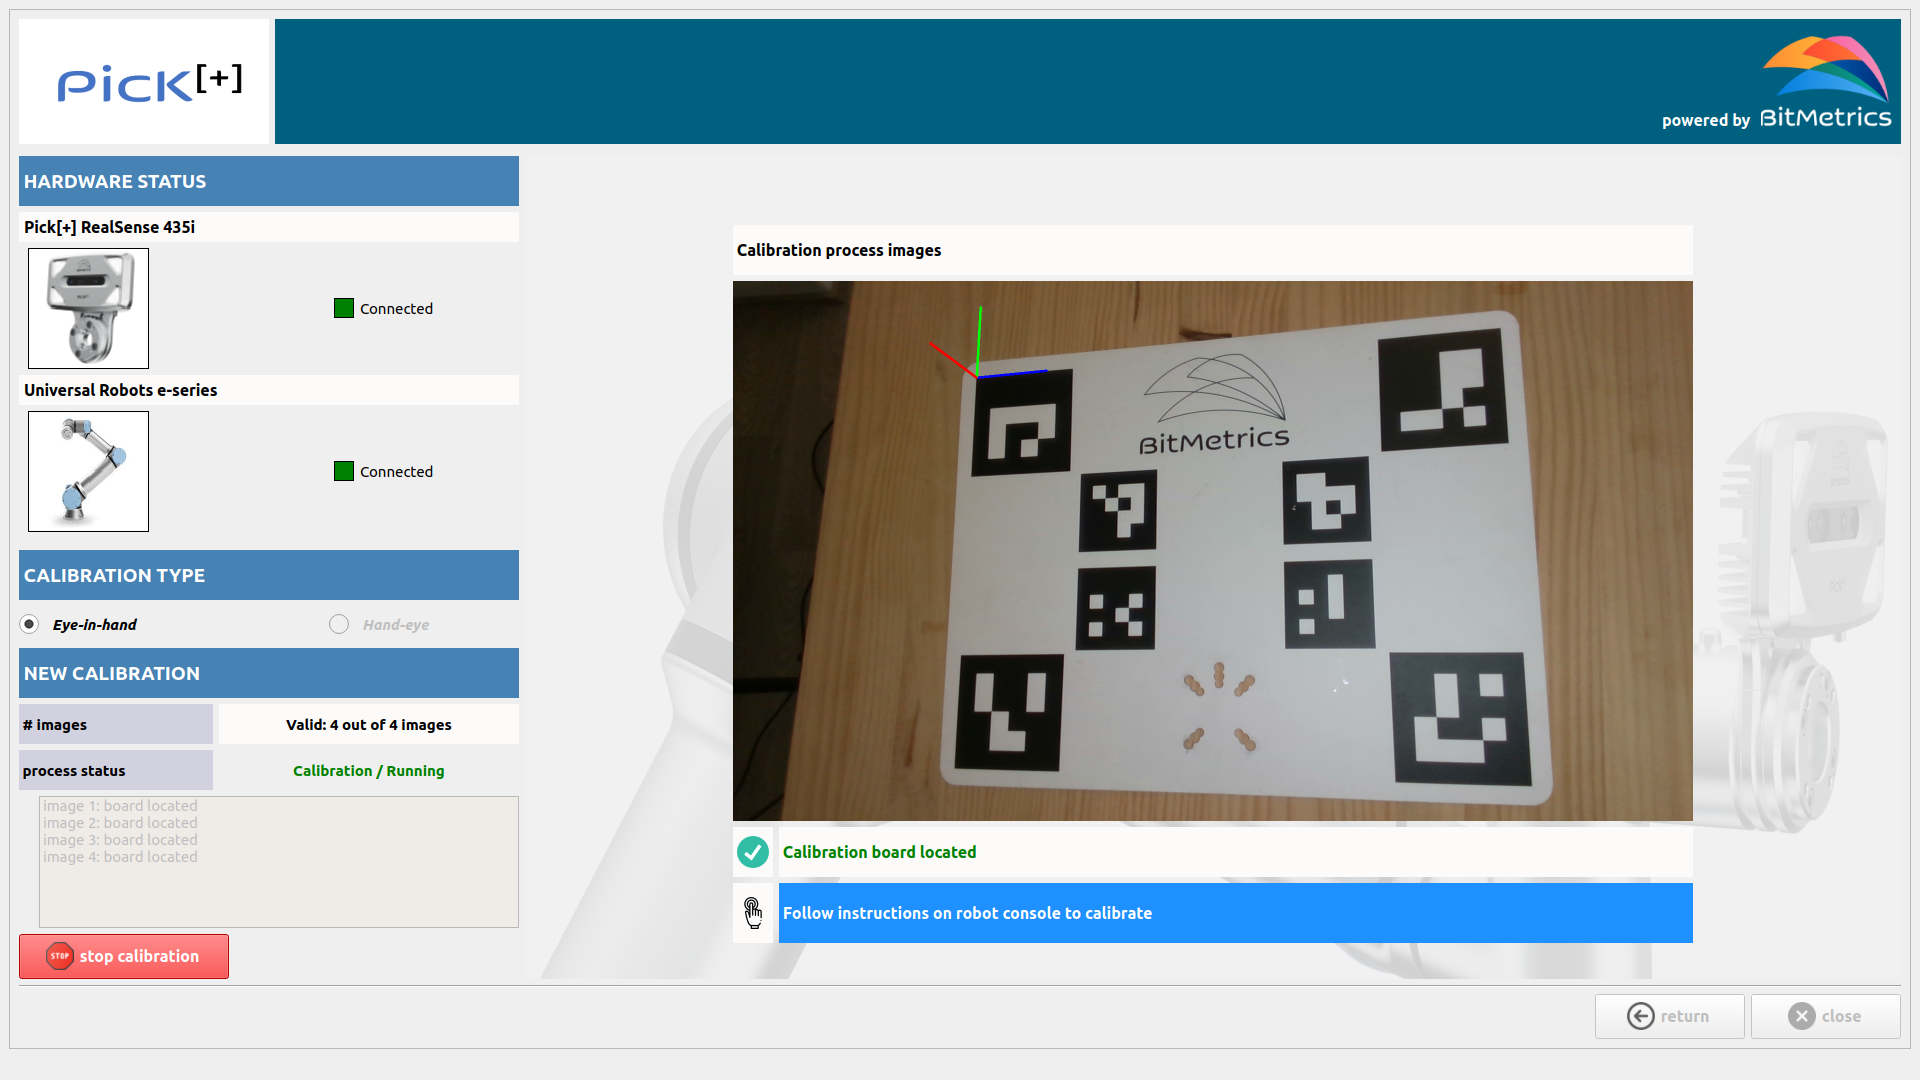Click the Universal Robots arm thumbnail
1920x1080 pixels.
pos(88,471)
